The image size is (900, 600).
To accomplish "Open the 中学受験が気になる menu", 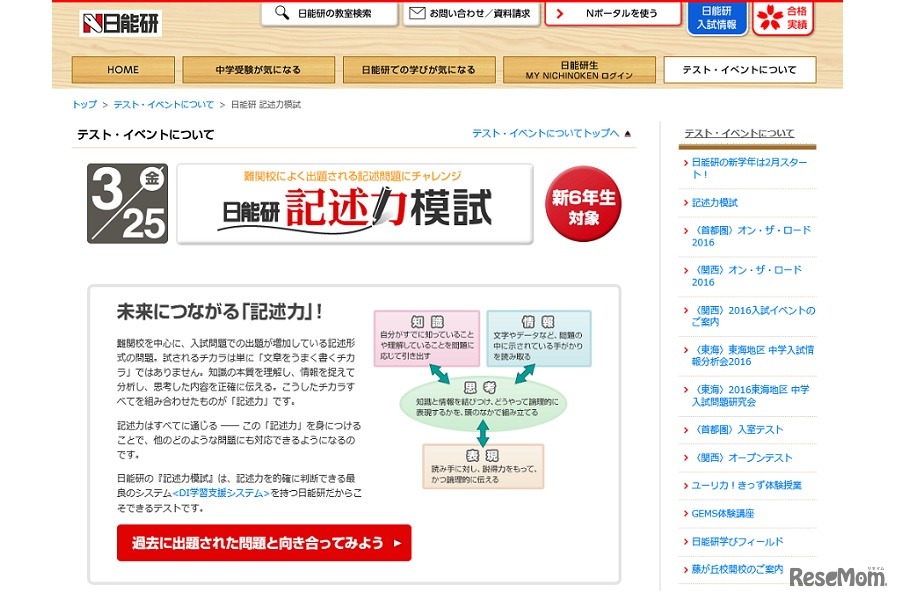I will [256, 70].
